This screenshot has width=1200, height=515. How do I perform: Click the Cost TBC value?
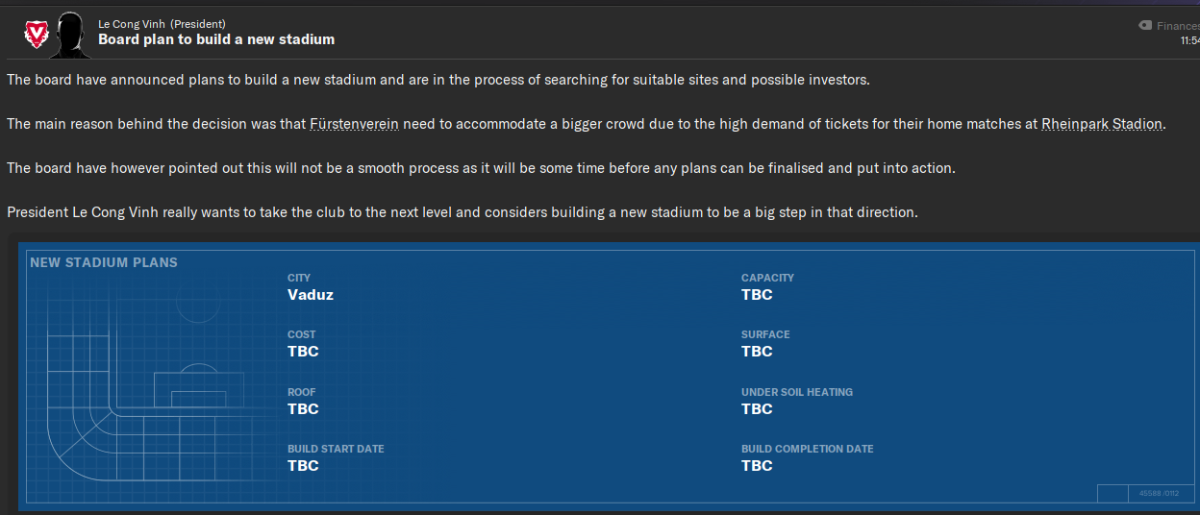303,352
